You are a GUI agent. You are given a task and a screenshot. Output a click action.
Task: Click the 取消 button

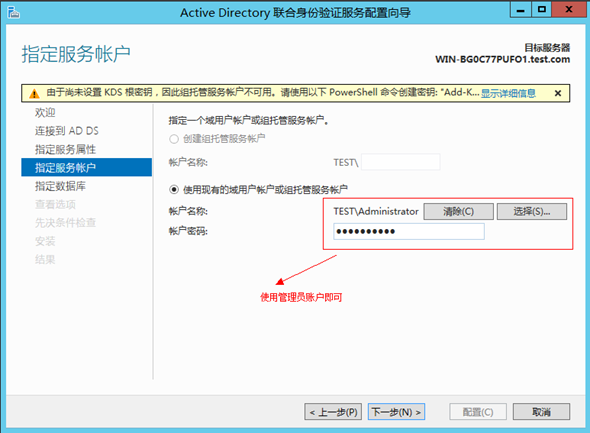(x=541, y=412)
